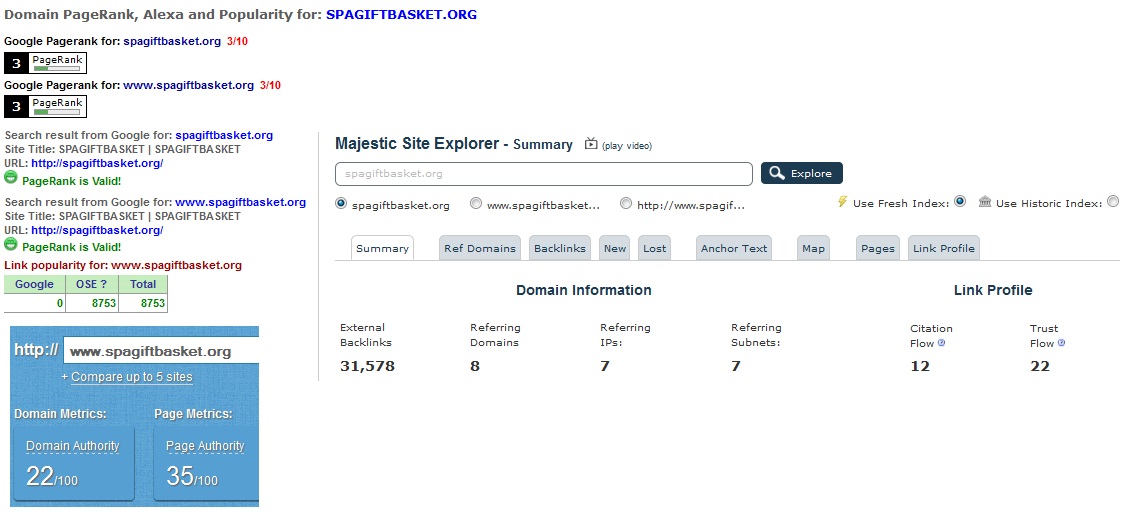1126x520 pixels.
Task: Click Trust Flow value 22
Action: 1040,366
